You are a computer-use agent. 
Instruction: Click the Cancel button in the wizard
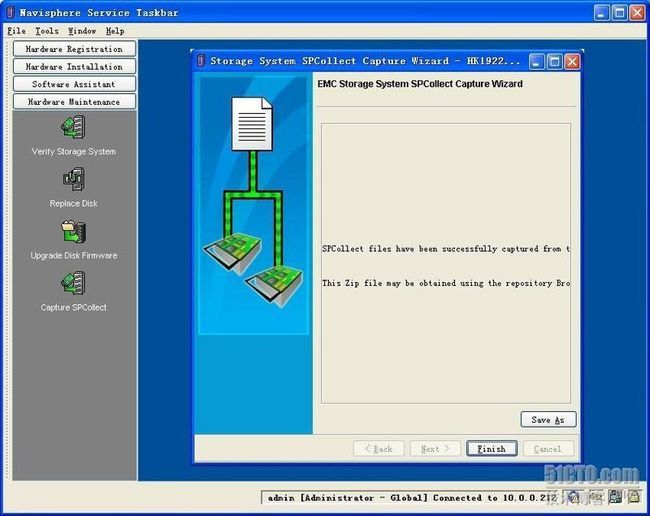(548, 449)
